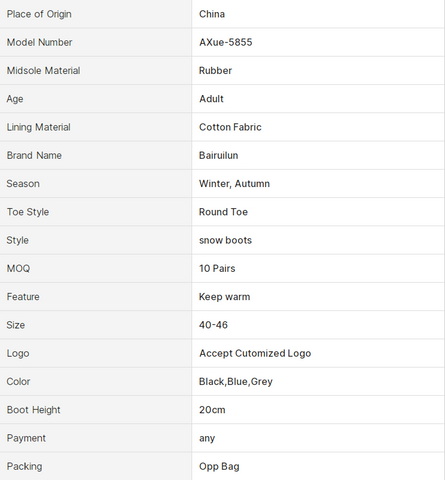Select the Winter, Autumn season value
This screenshot has height=480, width=445.
click(x=234, y=184)
